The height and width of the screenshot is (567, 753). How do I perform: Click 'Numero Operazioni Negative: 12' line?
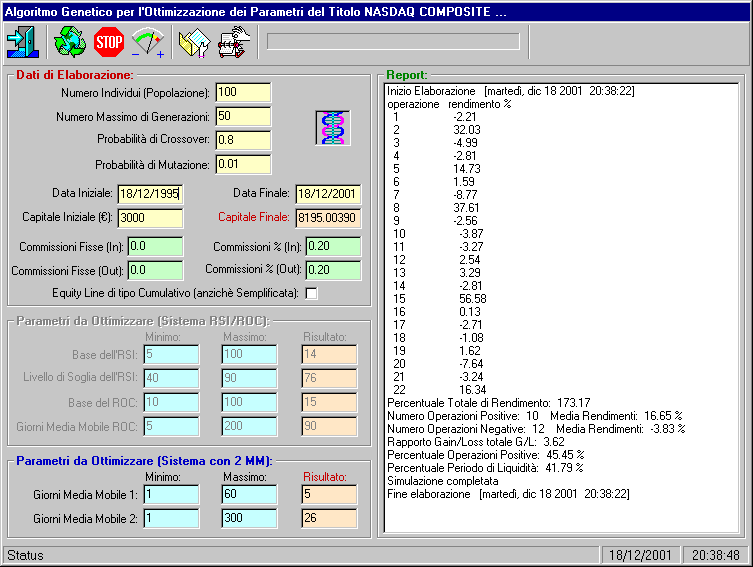pyautogui.click(x=536, y=428)
